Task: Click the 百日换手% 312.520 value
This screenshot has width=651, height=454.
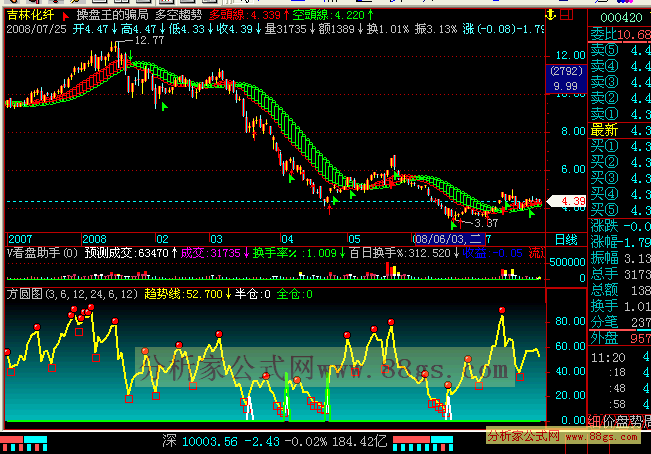Action: tap(404, 253)
